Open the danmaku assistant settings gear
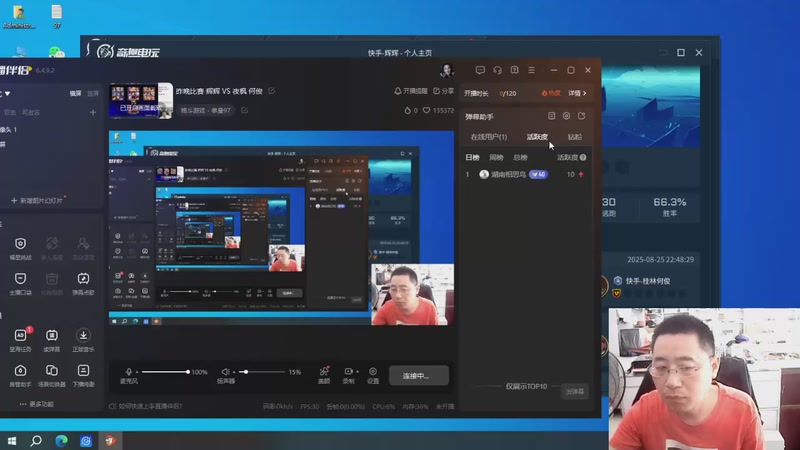This screenshot has width=800, height=450. (x=566, y=116)
